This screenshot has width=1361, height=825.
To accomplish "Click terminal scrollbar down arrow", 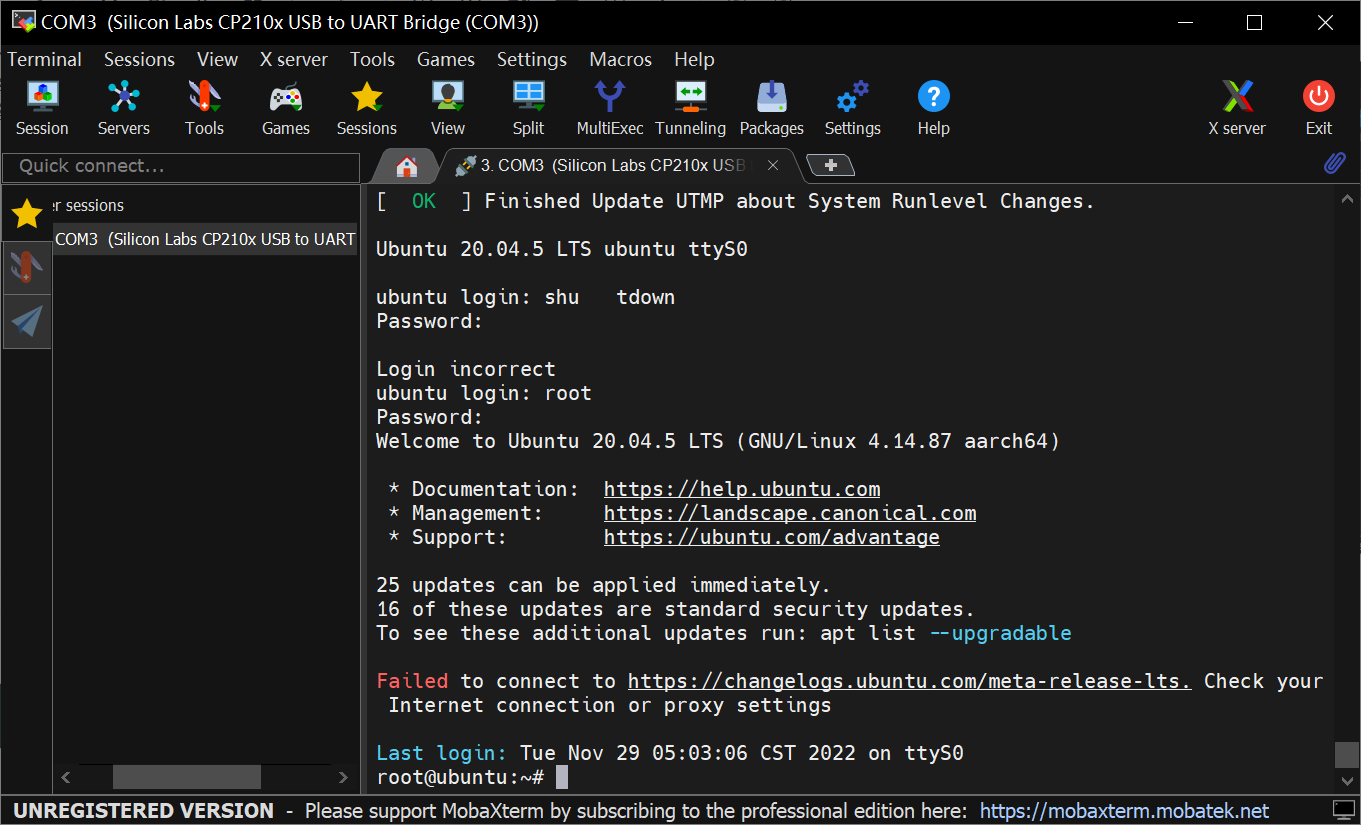I will (1347, 780).
